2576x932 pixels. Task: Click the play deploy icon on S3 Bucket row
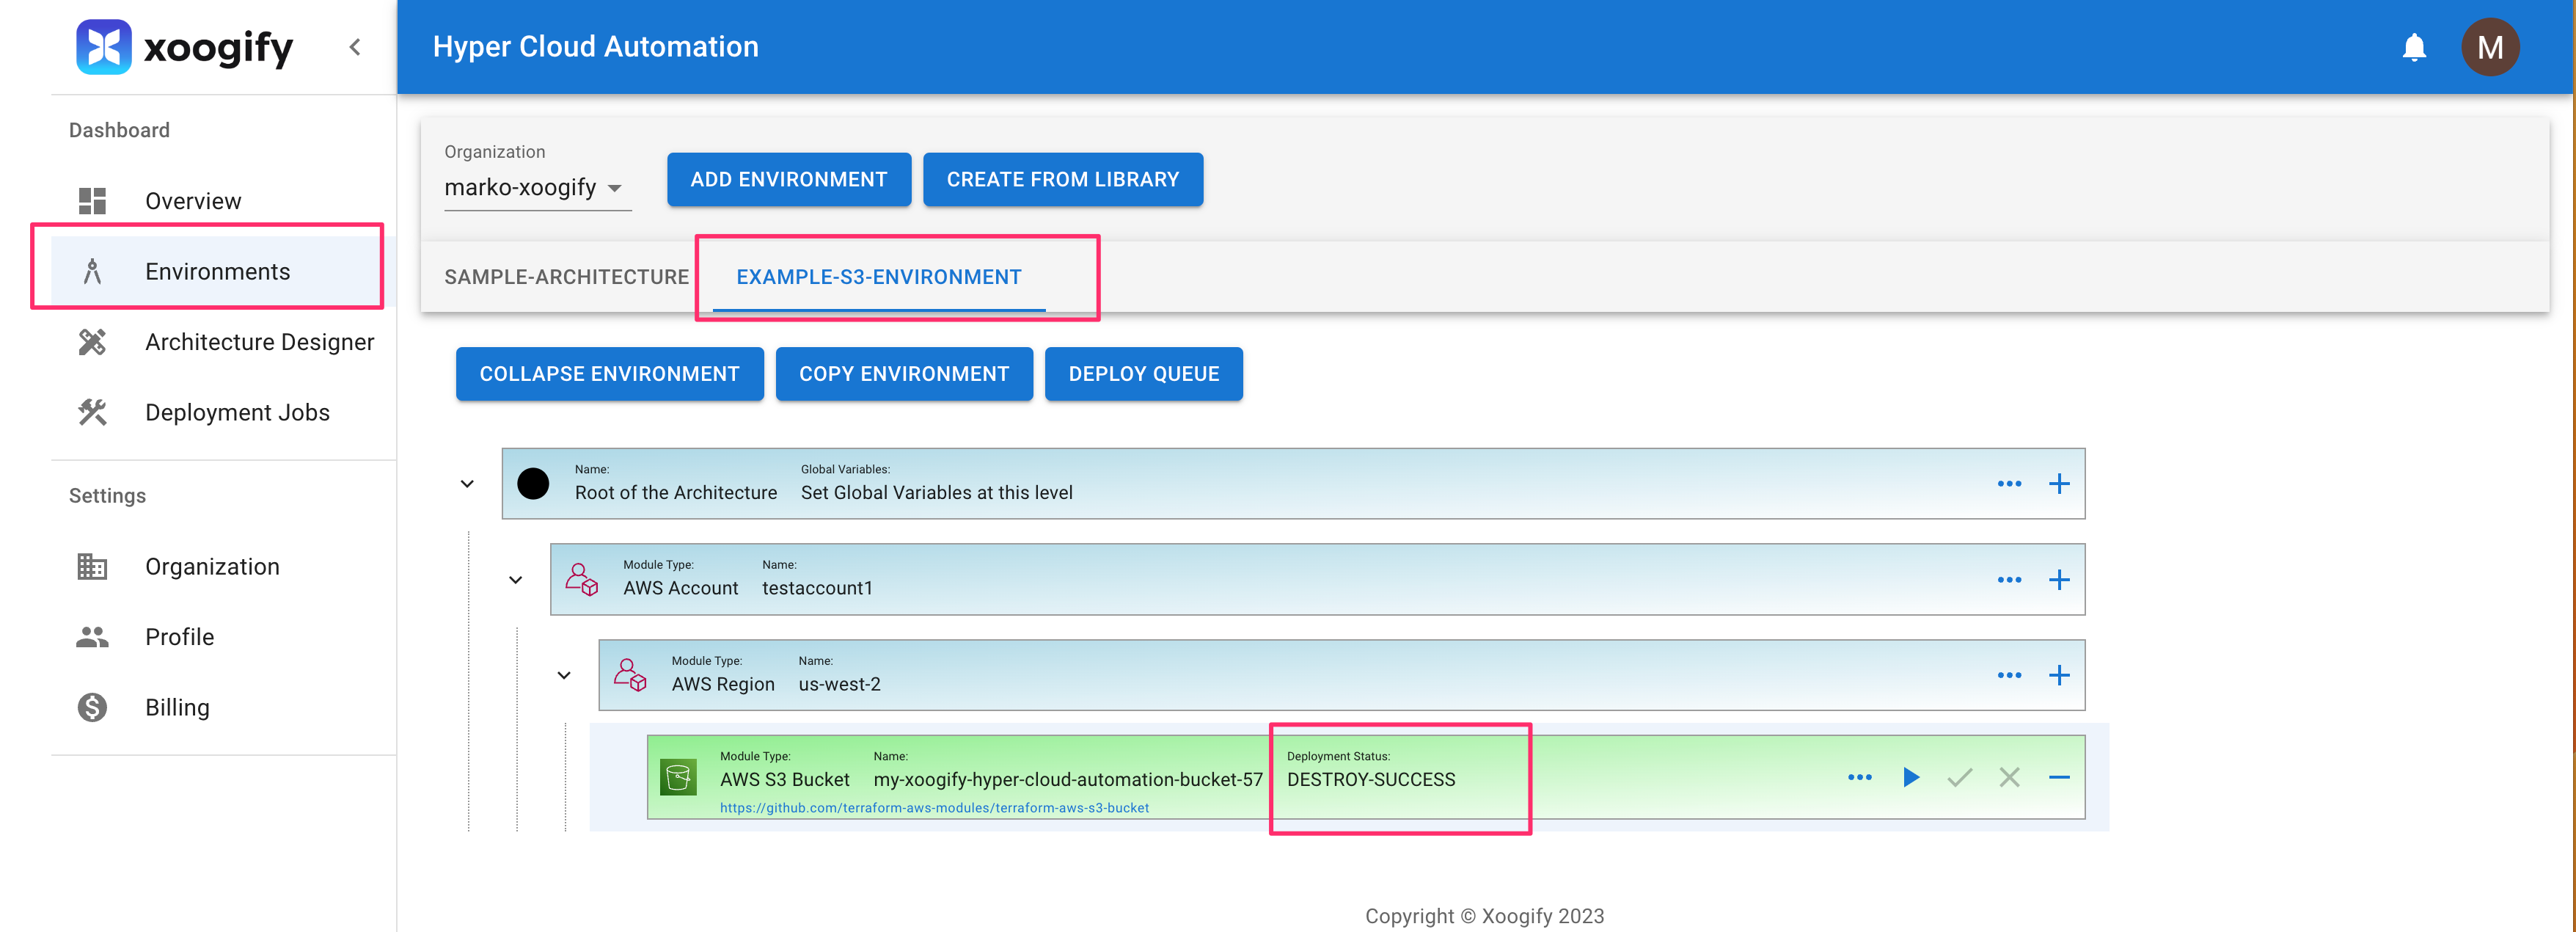tap(1910, 777)
